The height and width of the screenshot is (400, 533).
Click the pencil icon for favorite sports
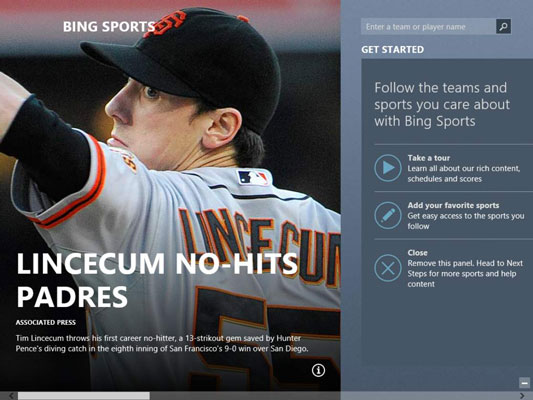[388, 215]
